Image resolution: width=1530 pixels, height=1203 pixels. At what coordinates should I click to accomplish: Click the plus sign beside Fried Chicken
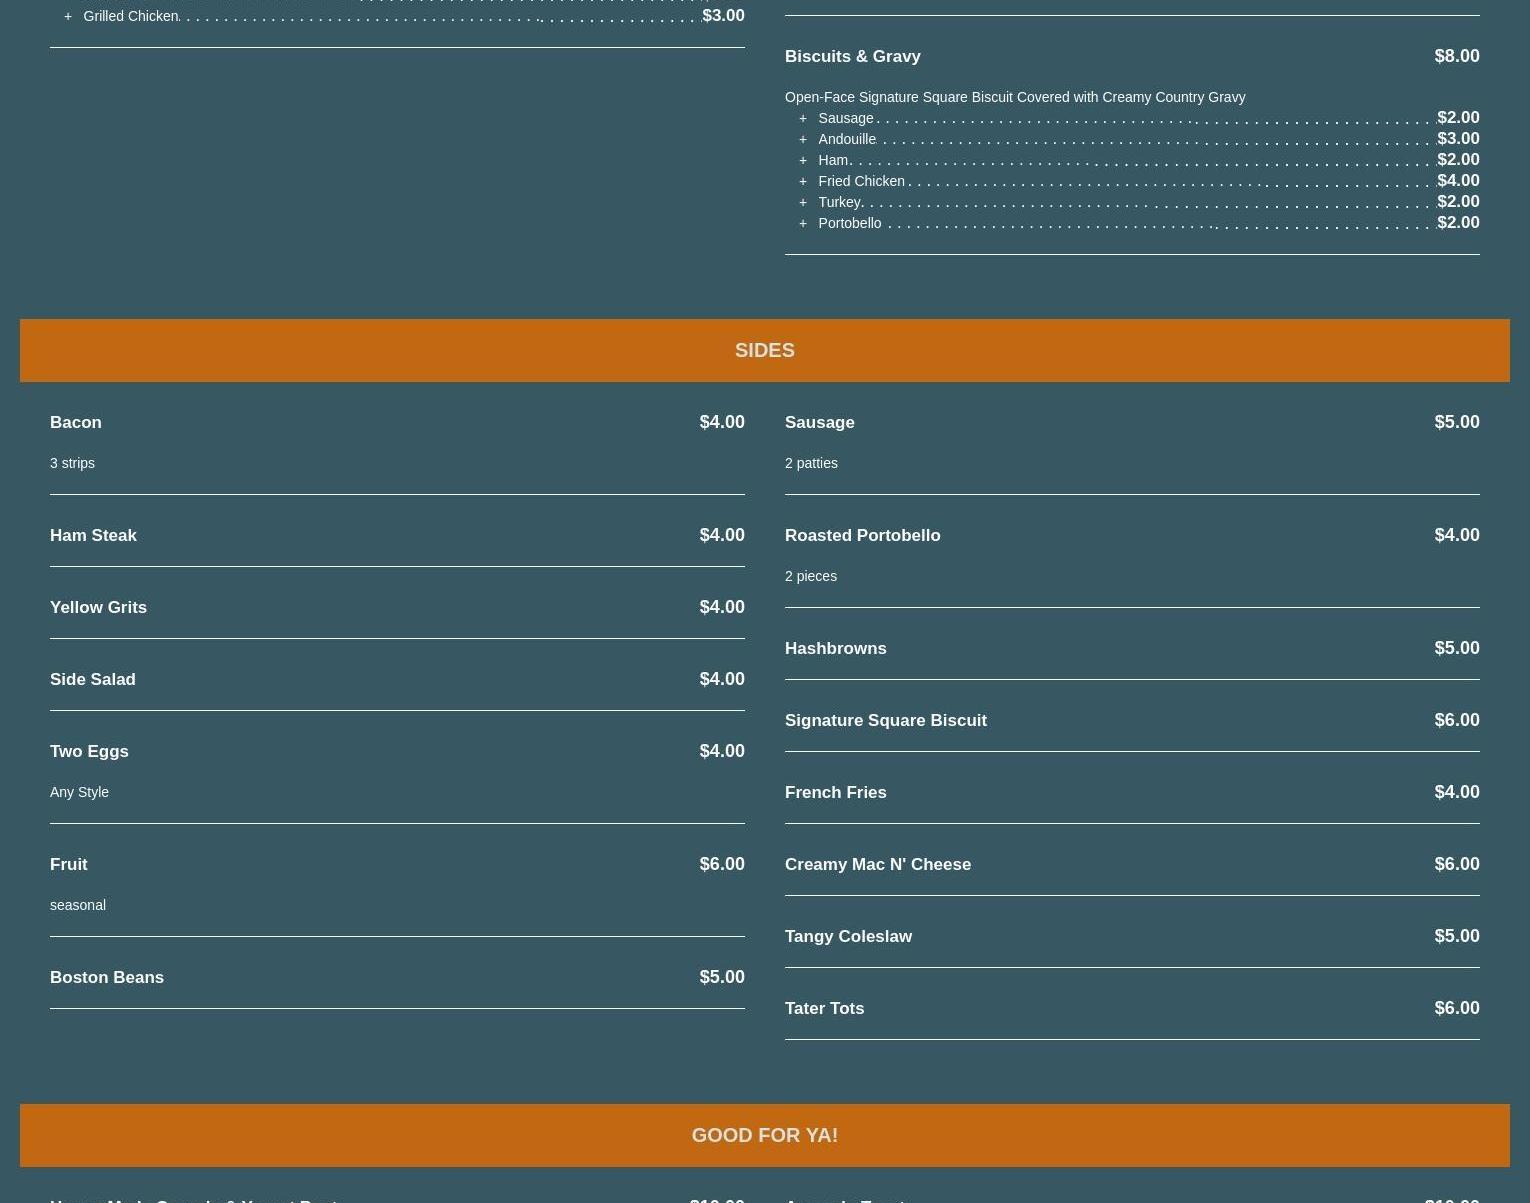802,181
